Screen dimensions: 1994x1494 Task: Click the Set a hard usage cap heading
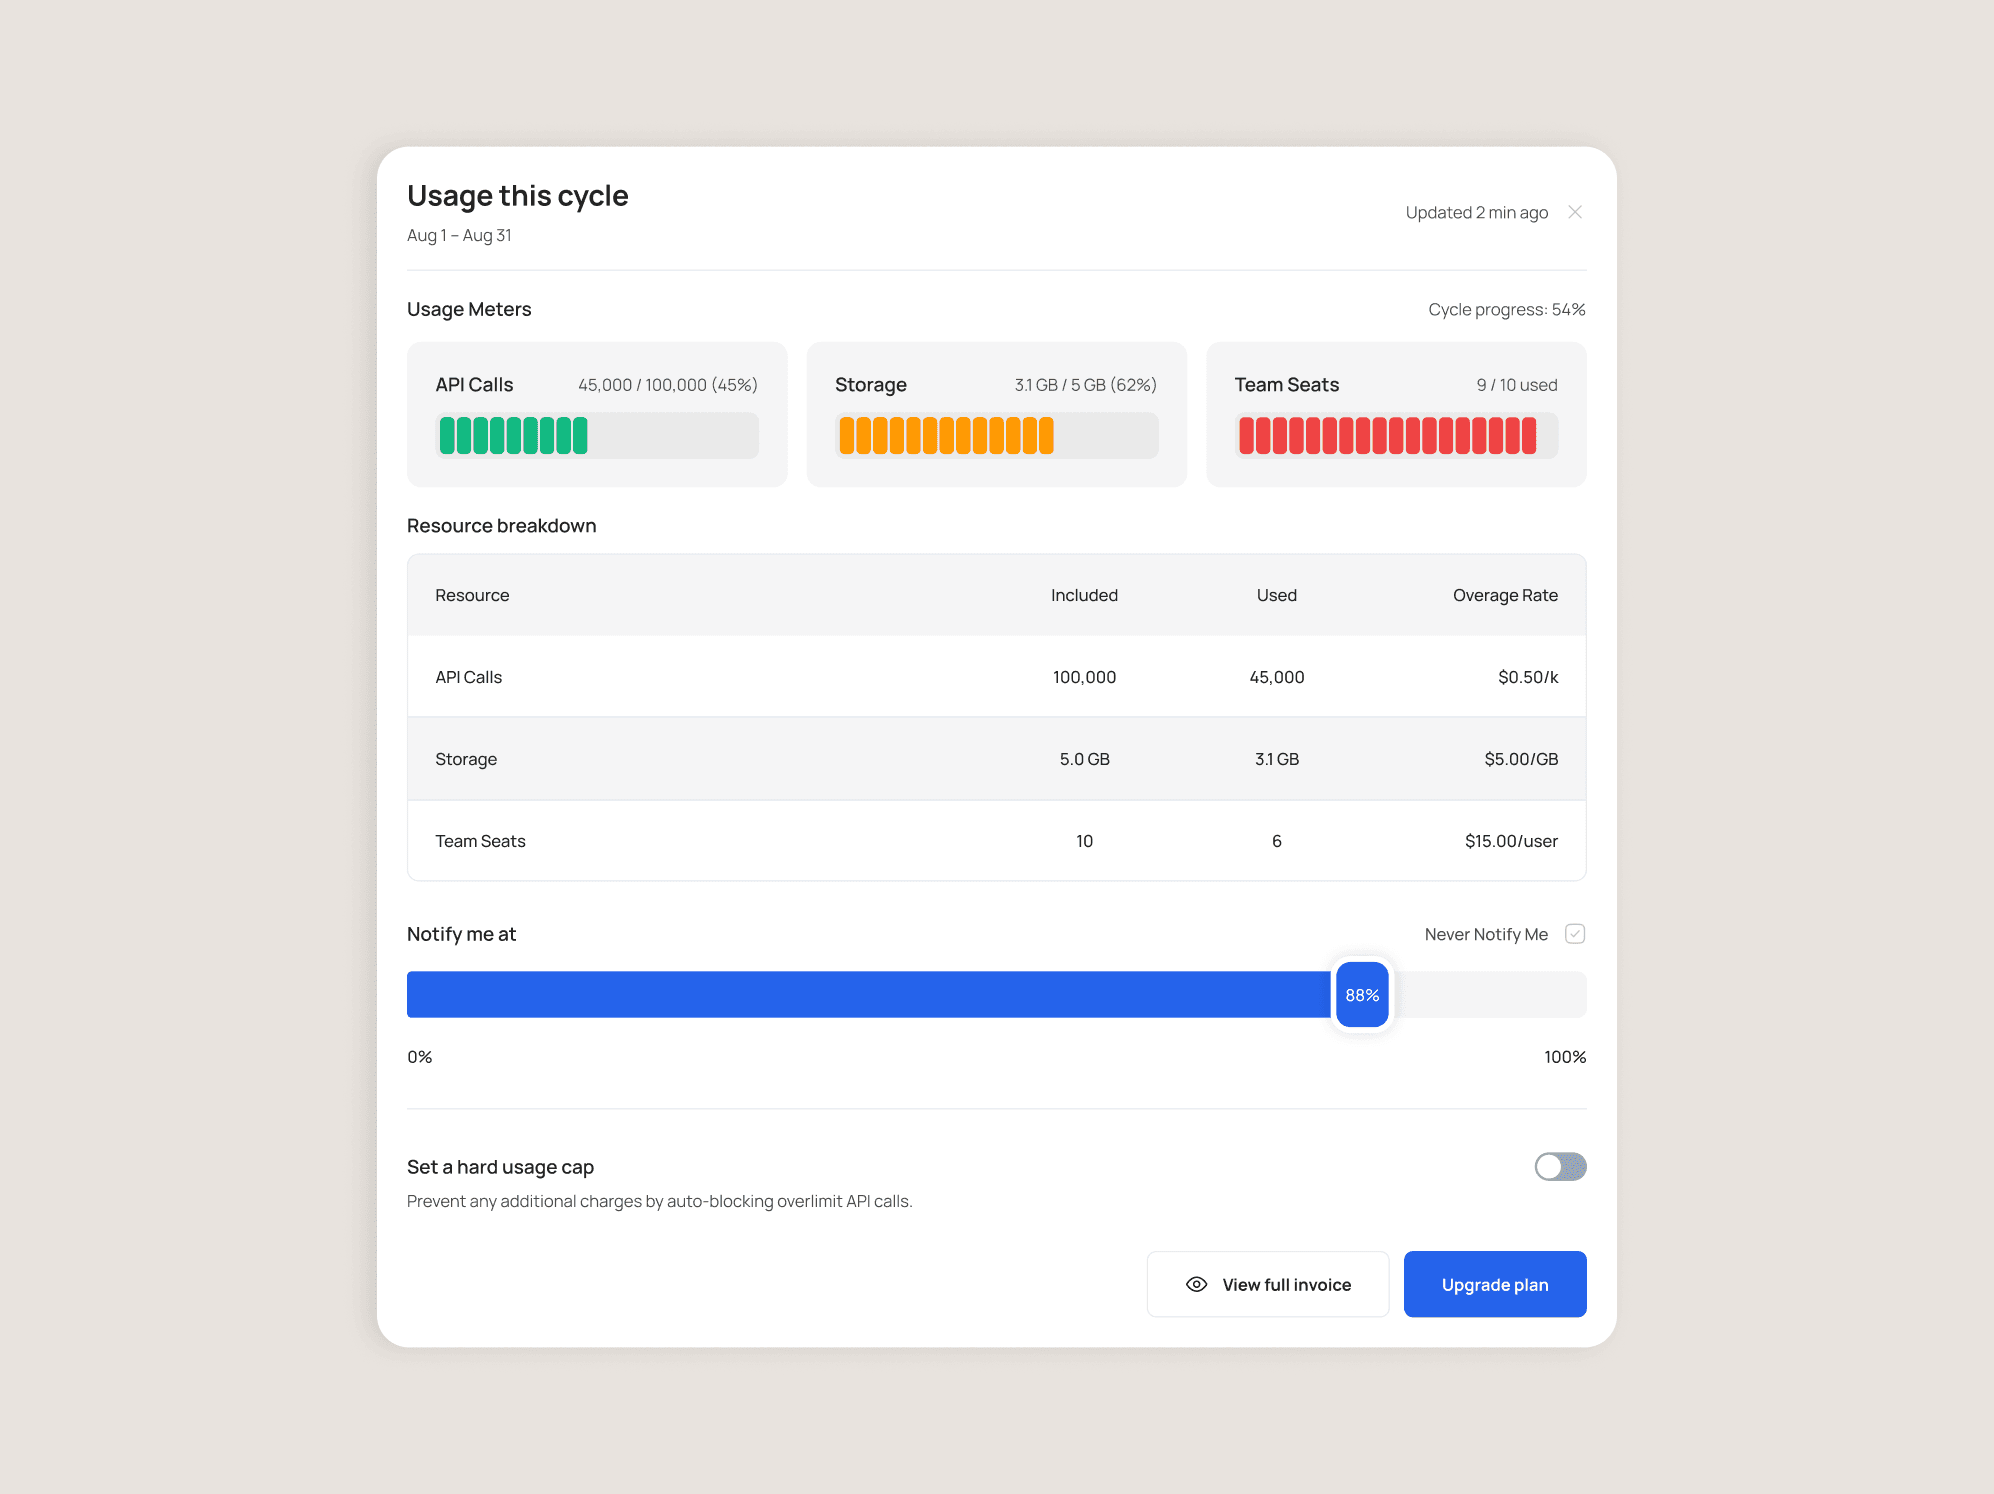500,1167
